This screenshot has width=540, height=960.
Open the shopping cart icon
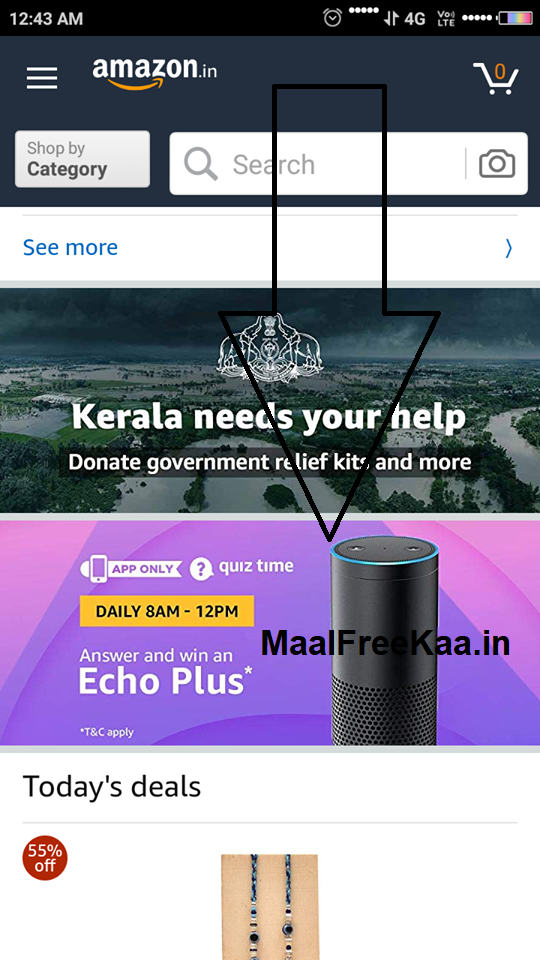(x=496, y=78)
